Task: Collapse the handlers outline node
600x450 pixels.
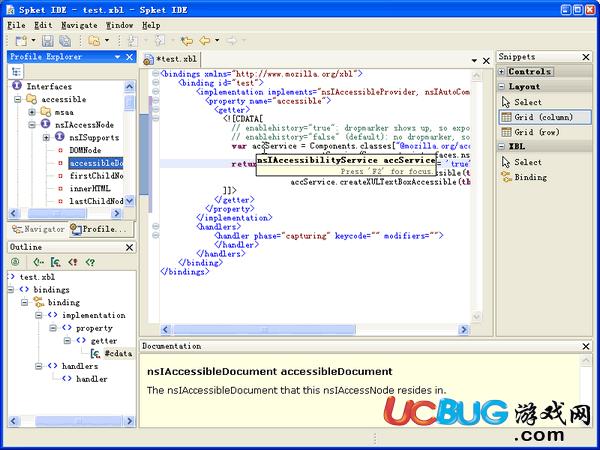Action: [x=39, y=366]
